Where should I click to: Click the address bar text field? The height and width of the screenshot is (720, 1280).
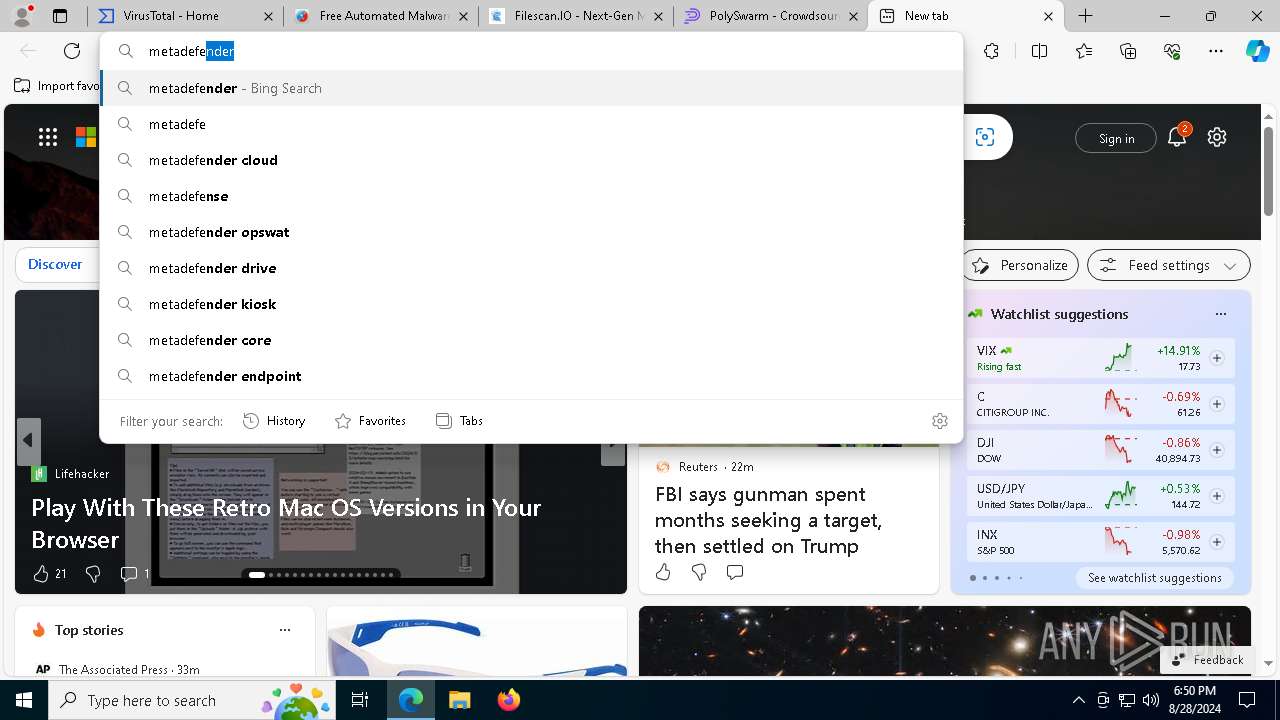click(x=532, y=51)
